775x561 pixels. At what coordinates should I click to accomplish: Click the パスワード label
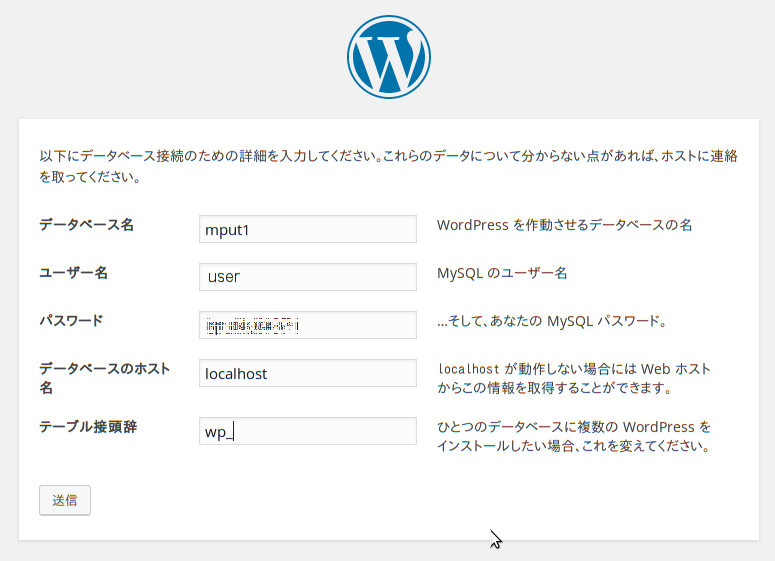71,321
